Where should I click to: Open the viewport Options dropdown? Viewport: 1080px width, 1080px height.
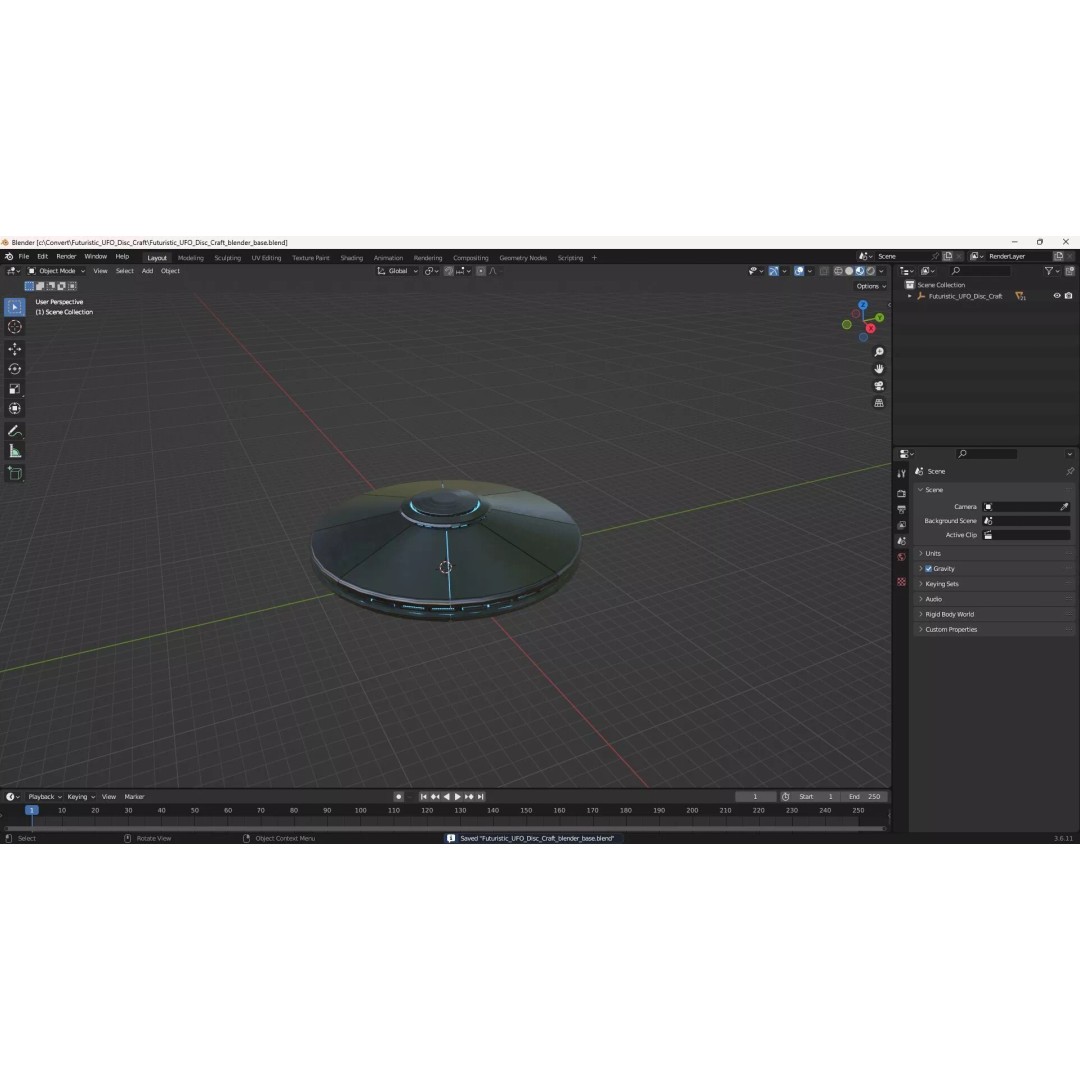click(871, 286)
